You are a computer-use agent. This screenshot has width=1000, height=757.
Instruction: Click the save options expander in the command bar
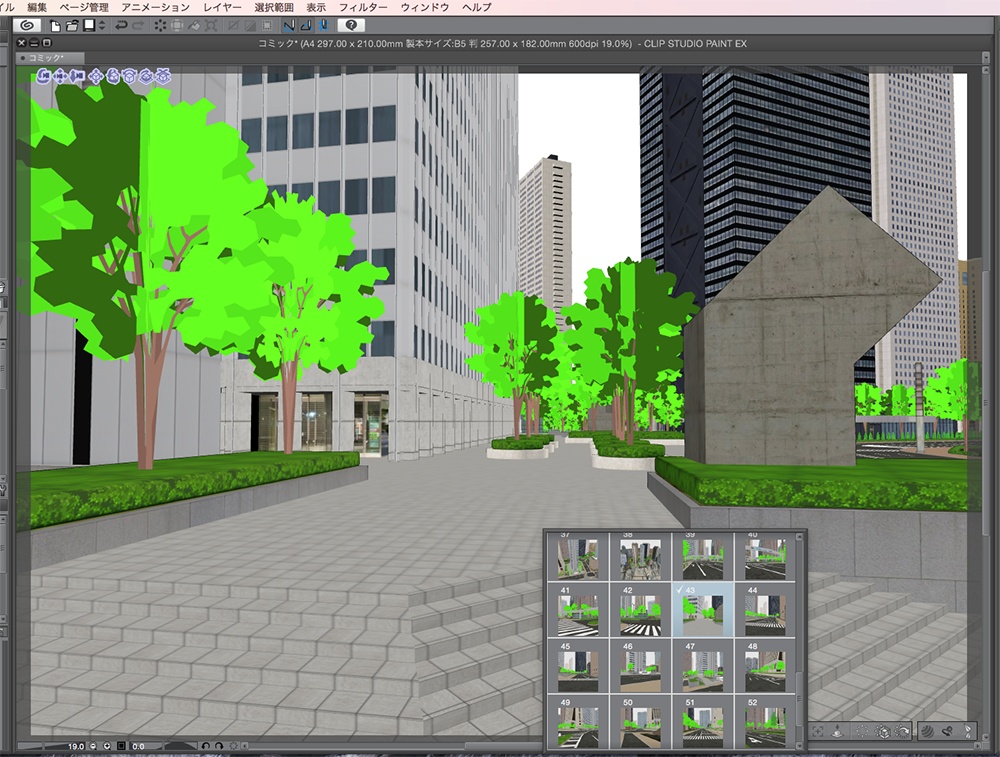click(100, 28)
